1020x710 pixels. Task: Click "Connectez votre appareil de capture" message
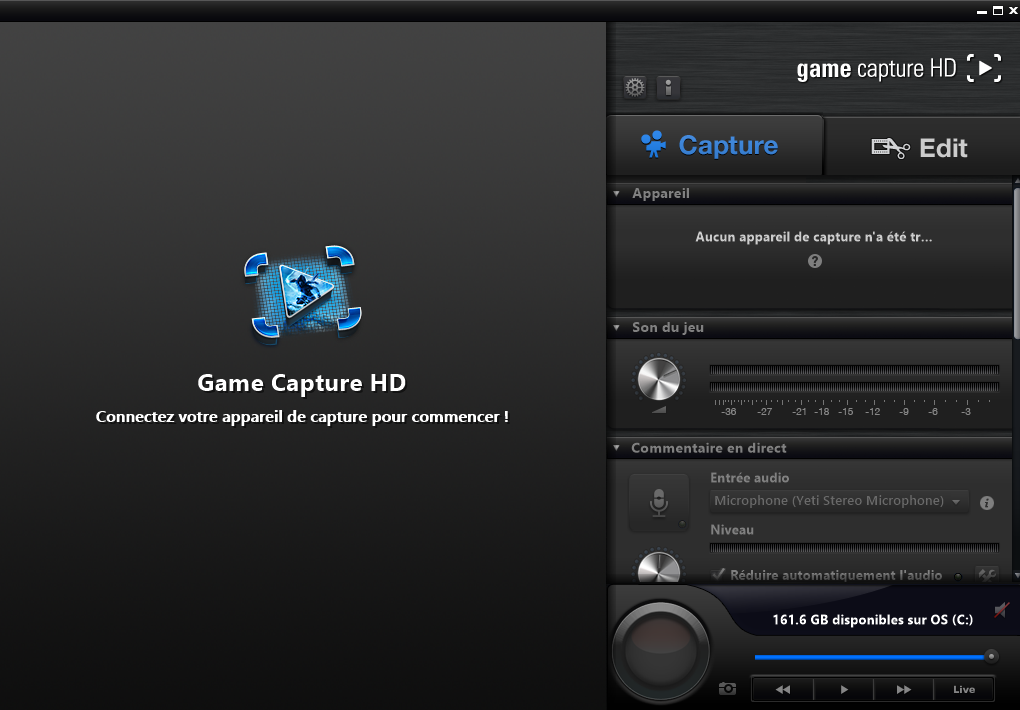coord(302,416)
